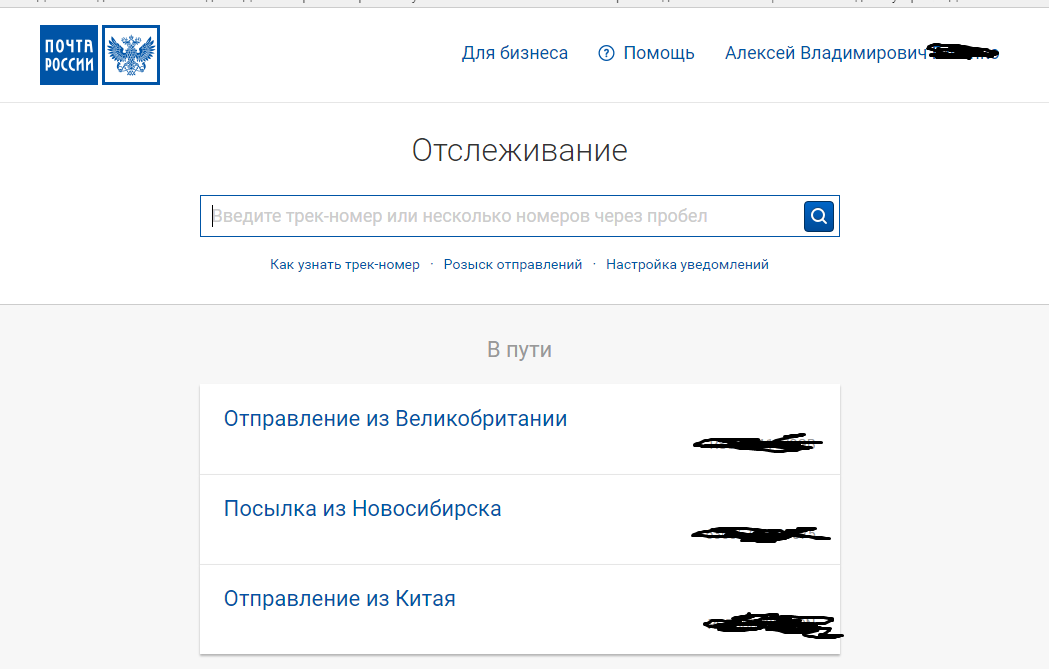
Task: Open Отправление из Великобритании tracking
Action: click(x=395, y=419)
